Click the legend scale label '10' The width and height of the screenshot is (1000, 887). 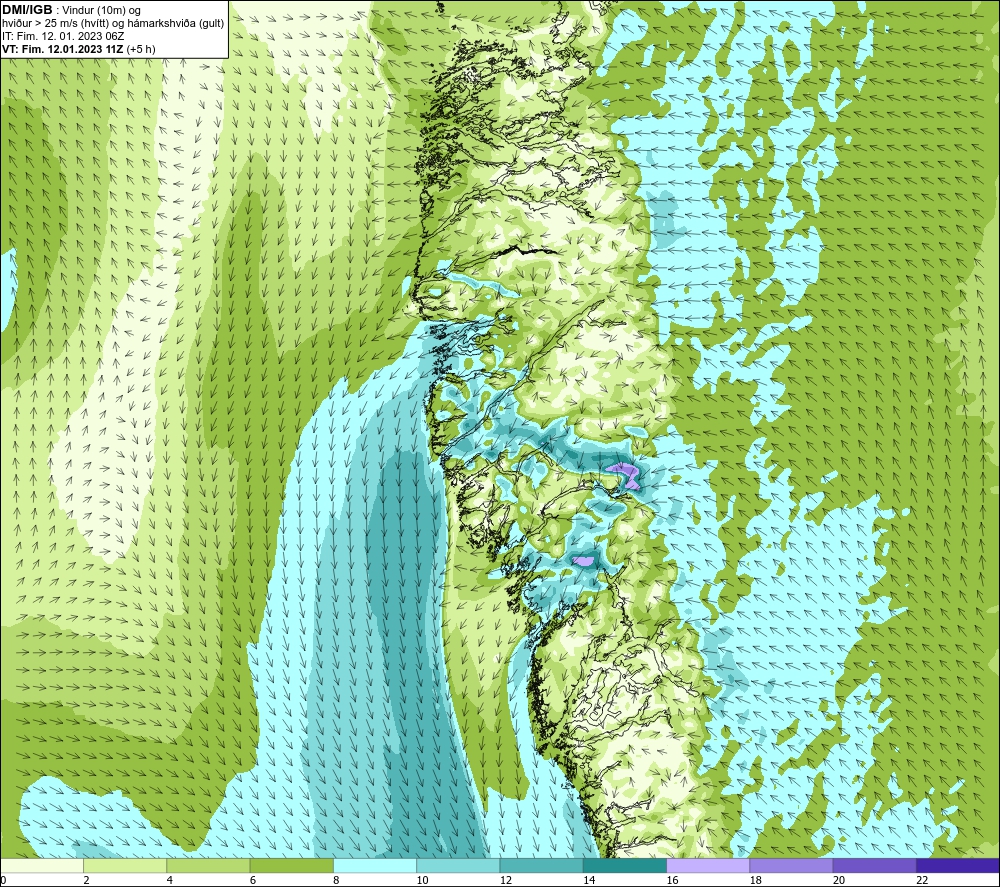[x=422, y=880]
